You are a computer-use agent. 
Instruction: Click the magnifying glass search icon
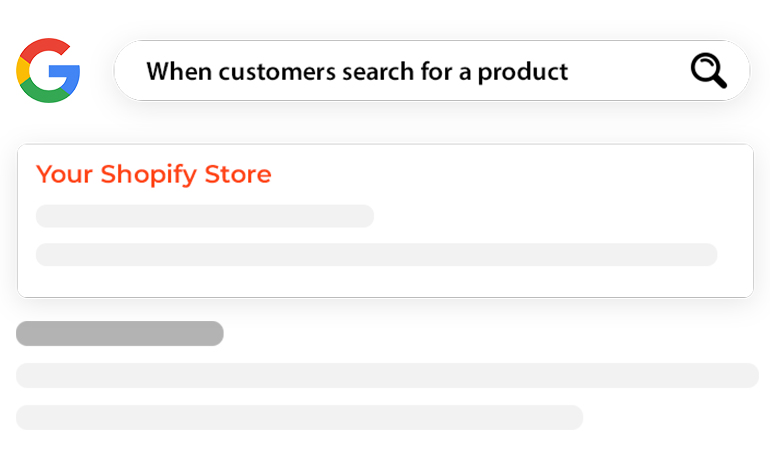(708, 71)
